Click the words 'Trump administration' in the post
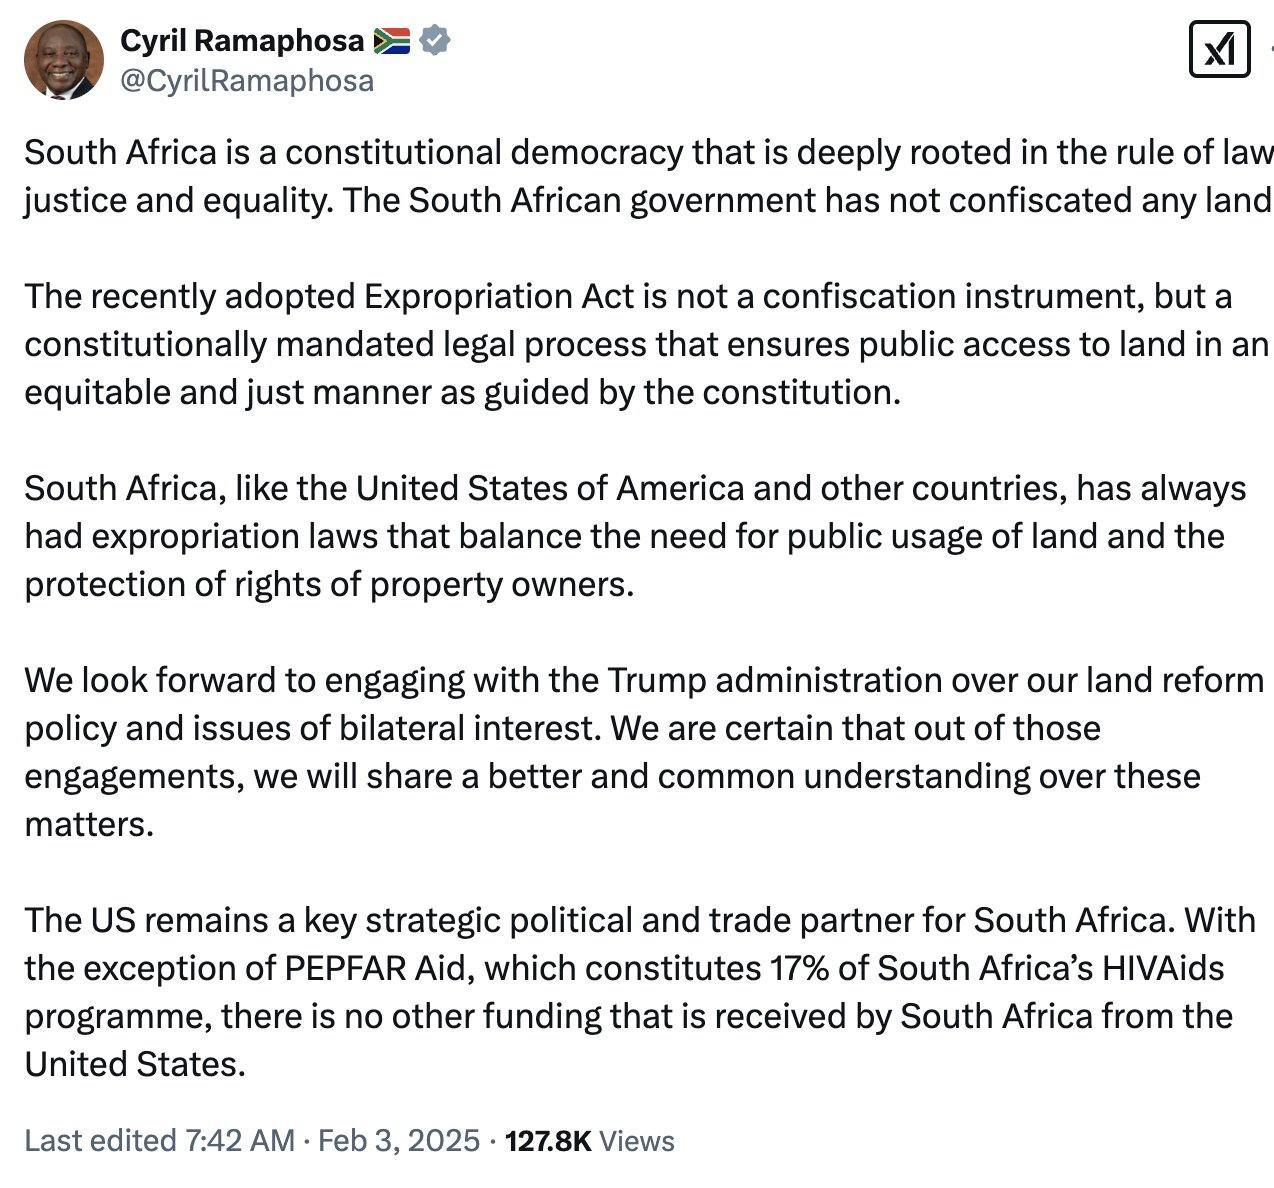 774,681
